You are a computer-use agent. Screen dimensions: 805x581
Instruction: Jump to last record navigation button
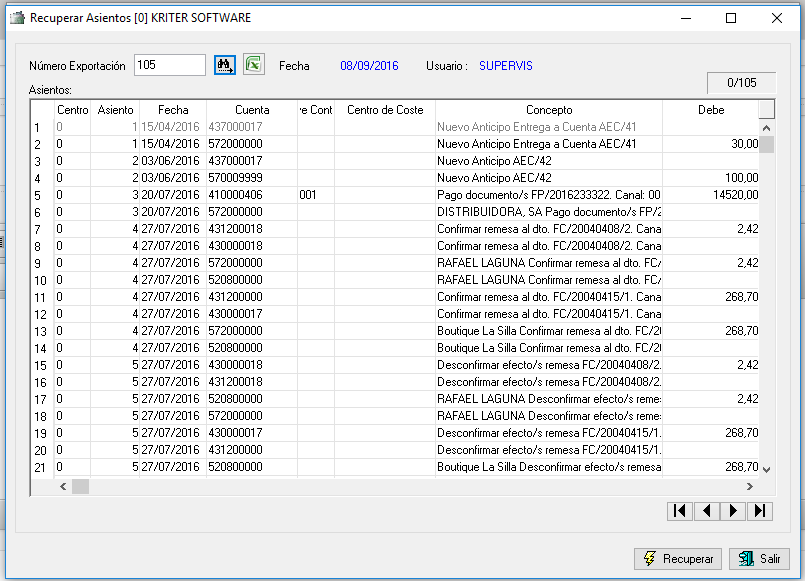pos(760,511)
